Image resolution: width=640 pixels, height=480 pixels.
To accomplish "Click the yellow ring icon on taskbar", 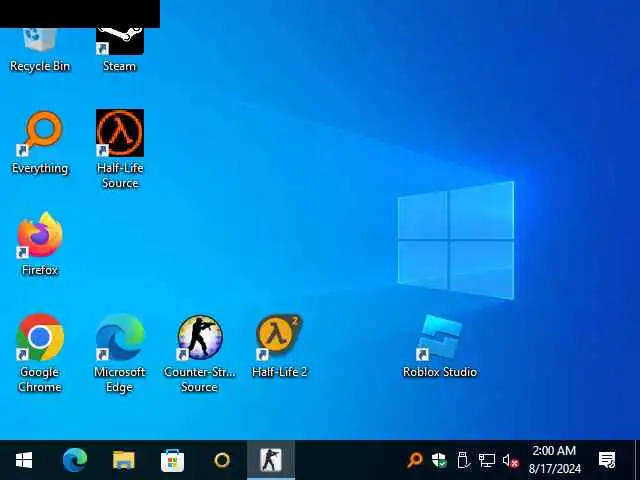I will [222, 460].
